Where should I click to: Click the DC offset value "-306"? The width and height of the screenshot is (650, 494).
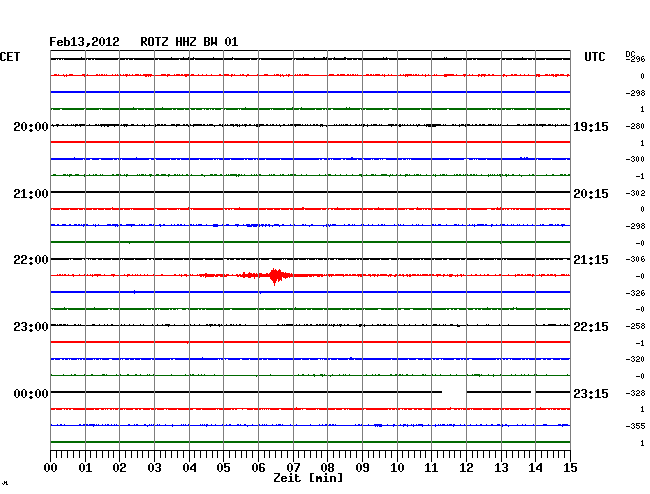coord(635,259)
